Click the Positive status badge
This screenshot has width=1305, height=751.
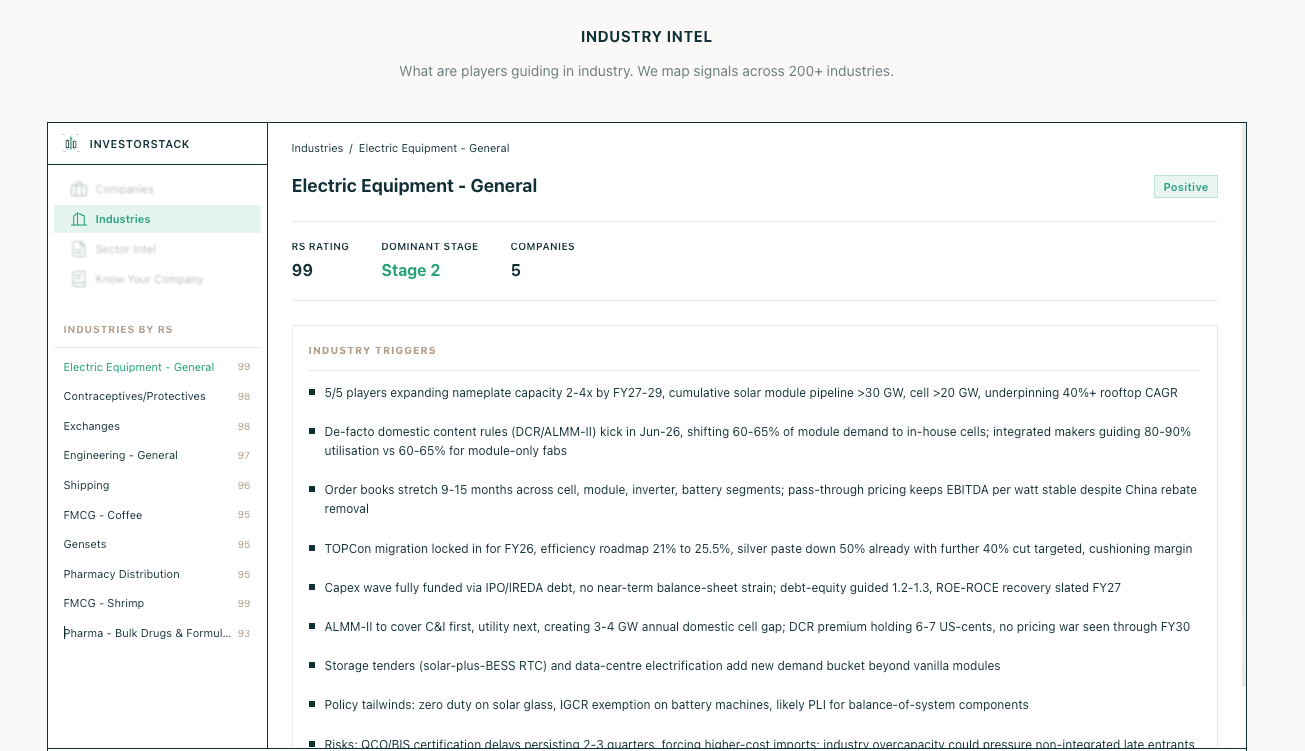point(1185,187)
